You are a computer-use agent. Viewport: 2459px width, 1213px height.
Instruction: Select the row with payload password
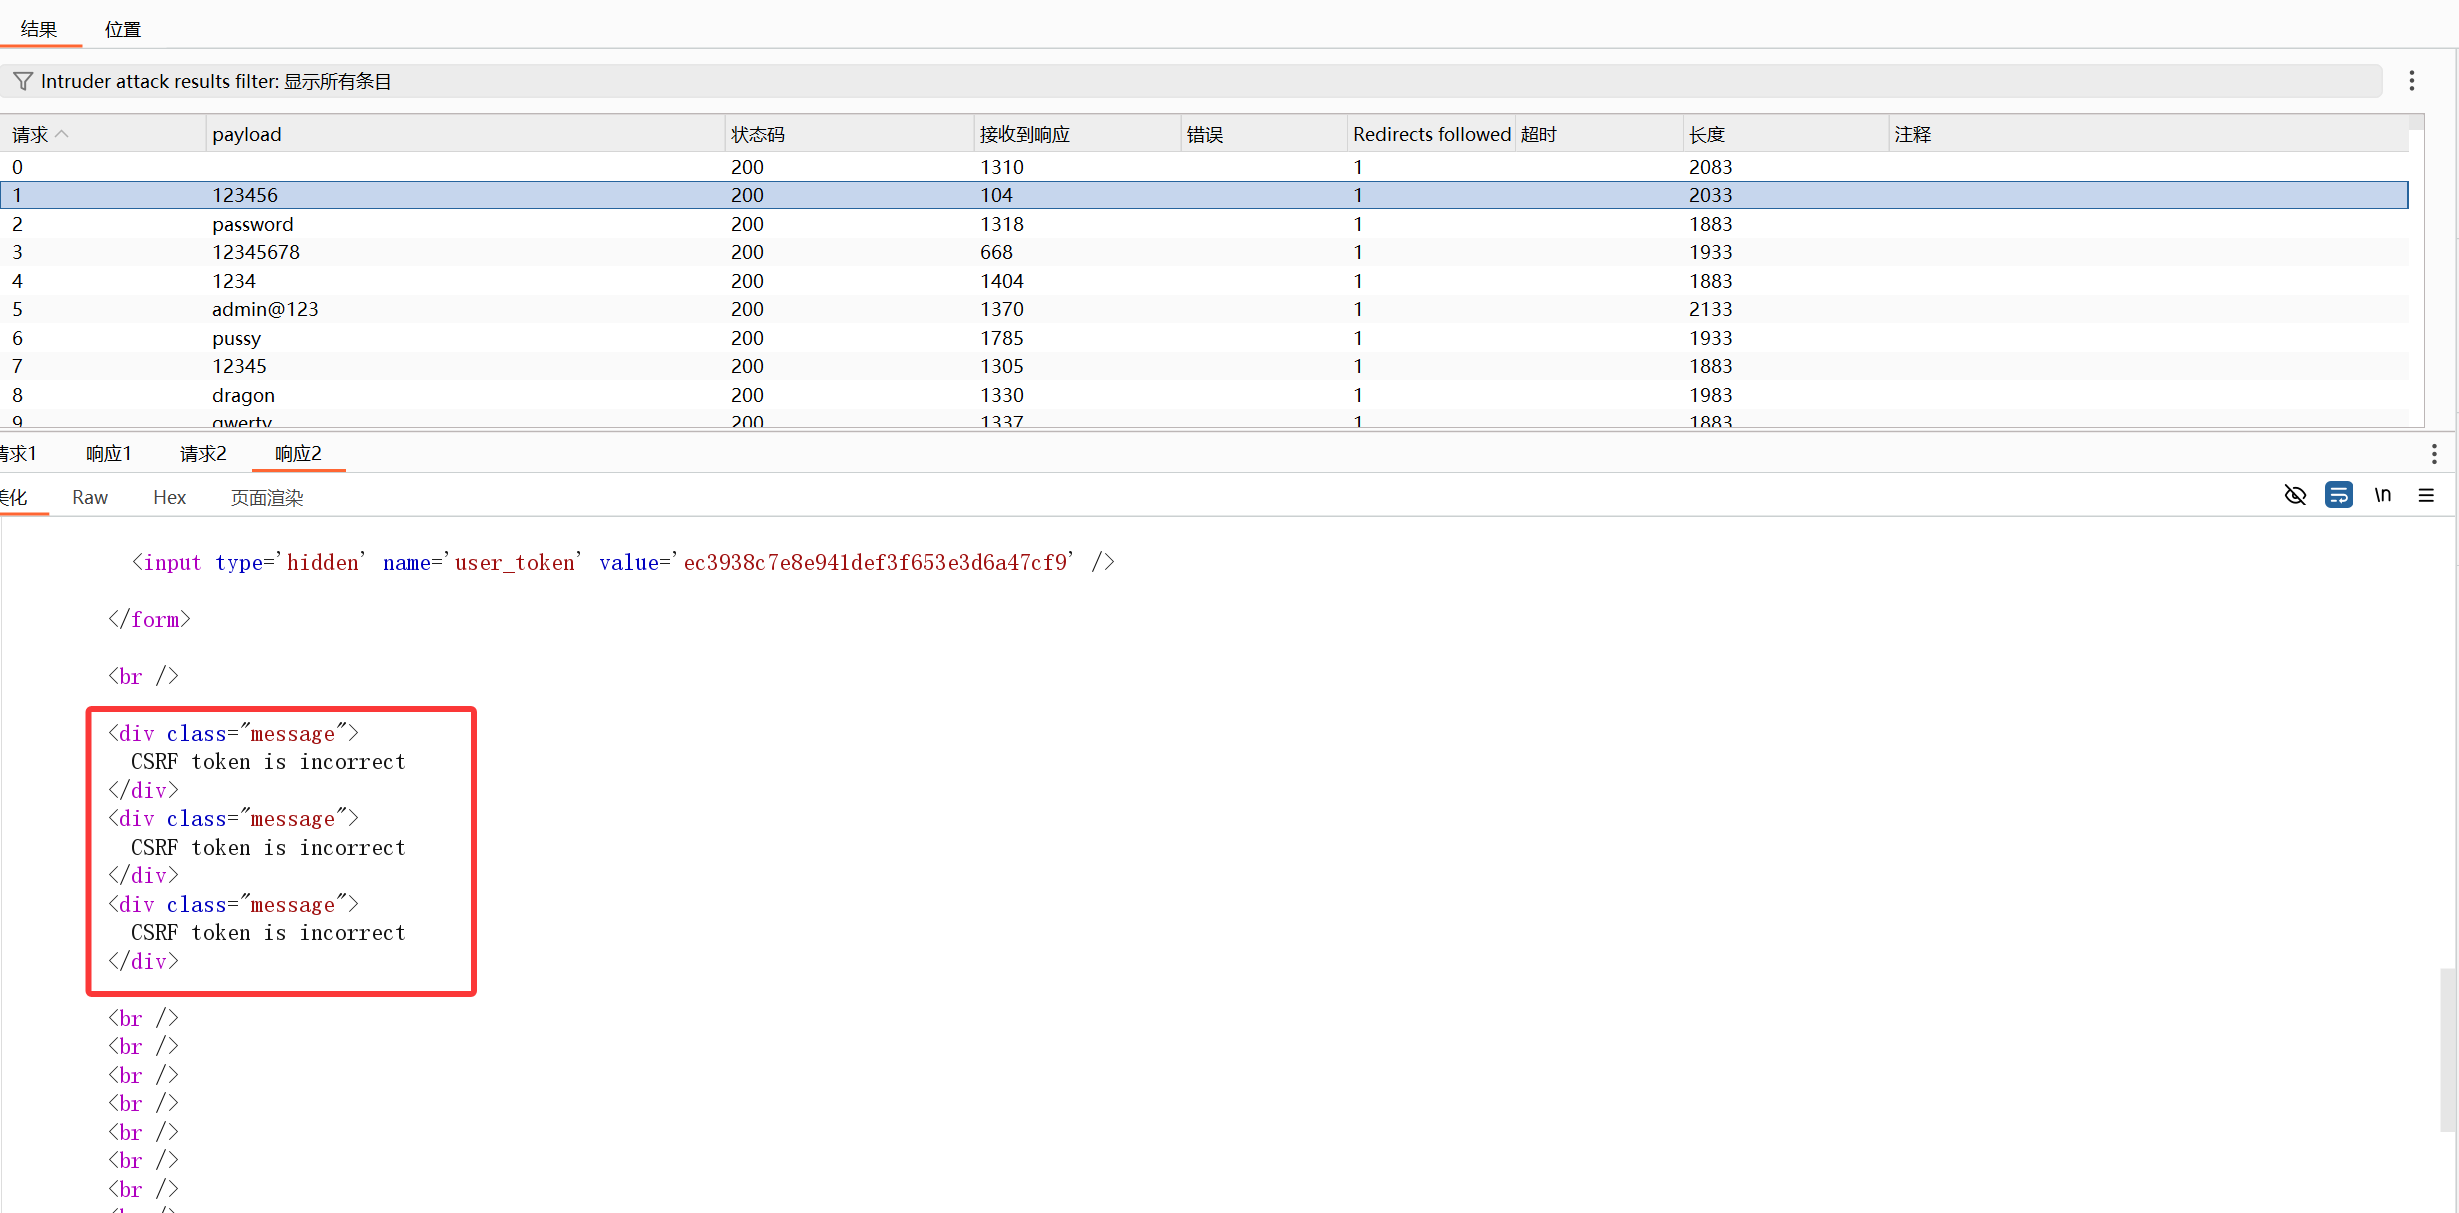pos(1204,224)
